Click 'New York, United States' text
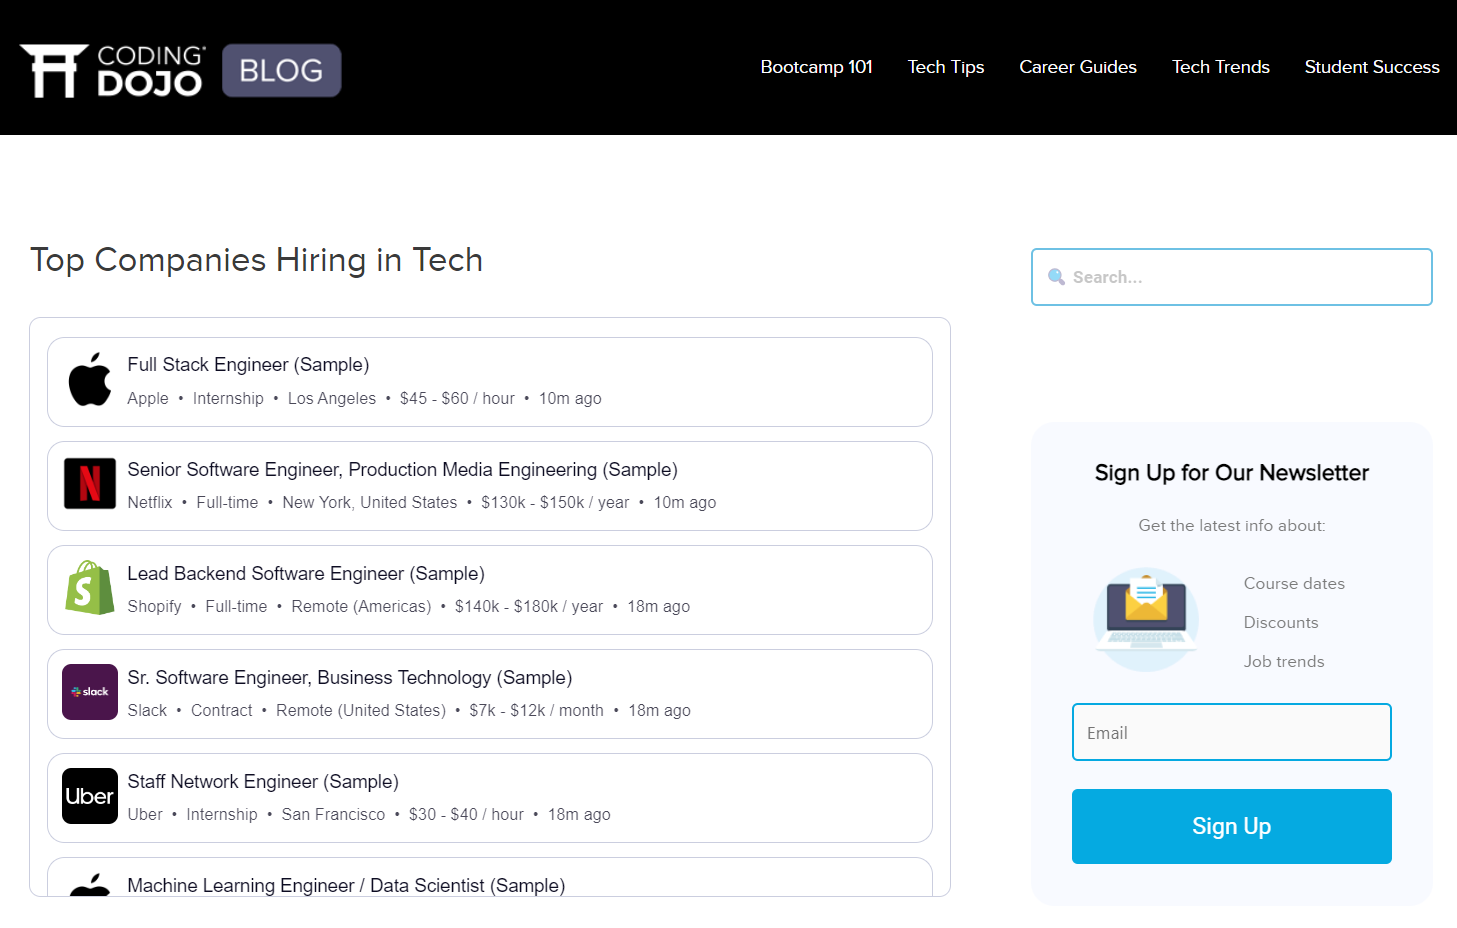Viewport: 1457px width, 928px height. (x=370, y=502)
